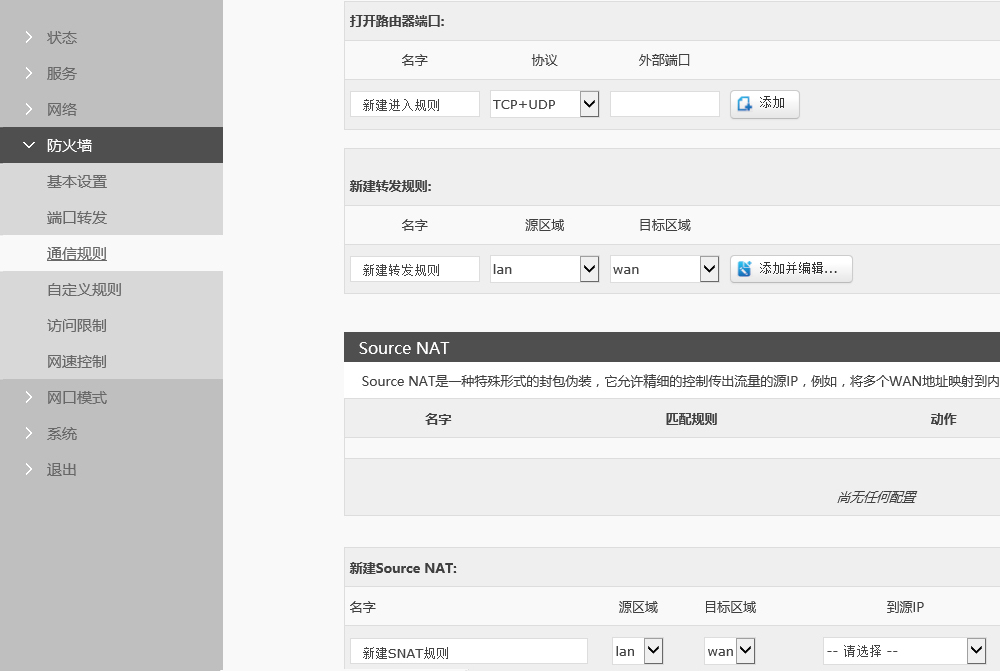The width and height of the screenshot is (1000, 671).
Task: Click the edit icon on 添加并编辑 button
Action: pos(744,269)
